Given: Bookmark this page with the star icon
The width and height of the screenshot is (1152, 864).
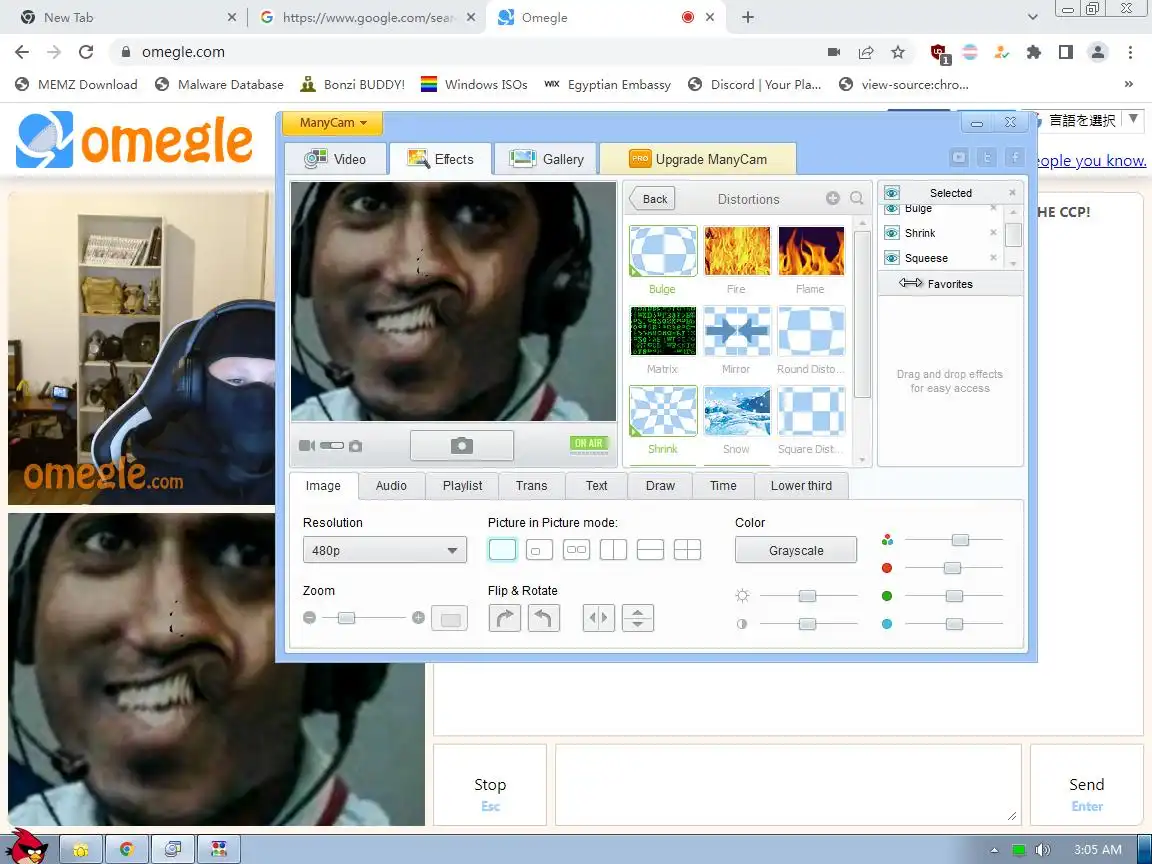Looking at the screenshot, I should 898,52.
